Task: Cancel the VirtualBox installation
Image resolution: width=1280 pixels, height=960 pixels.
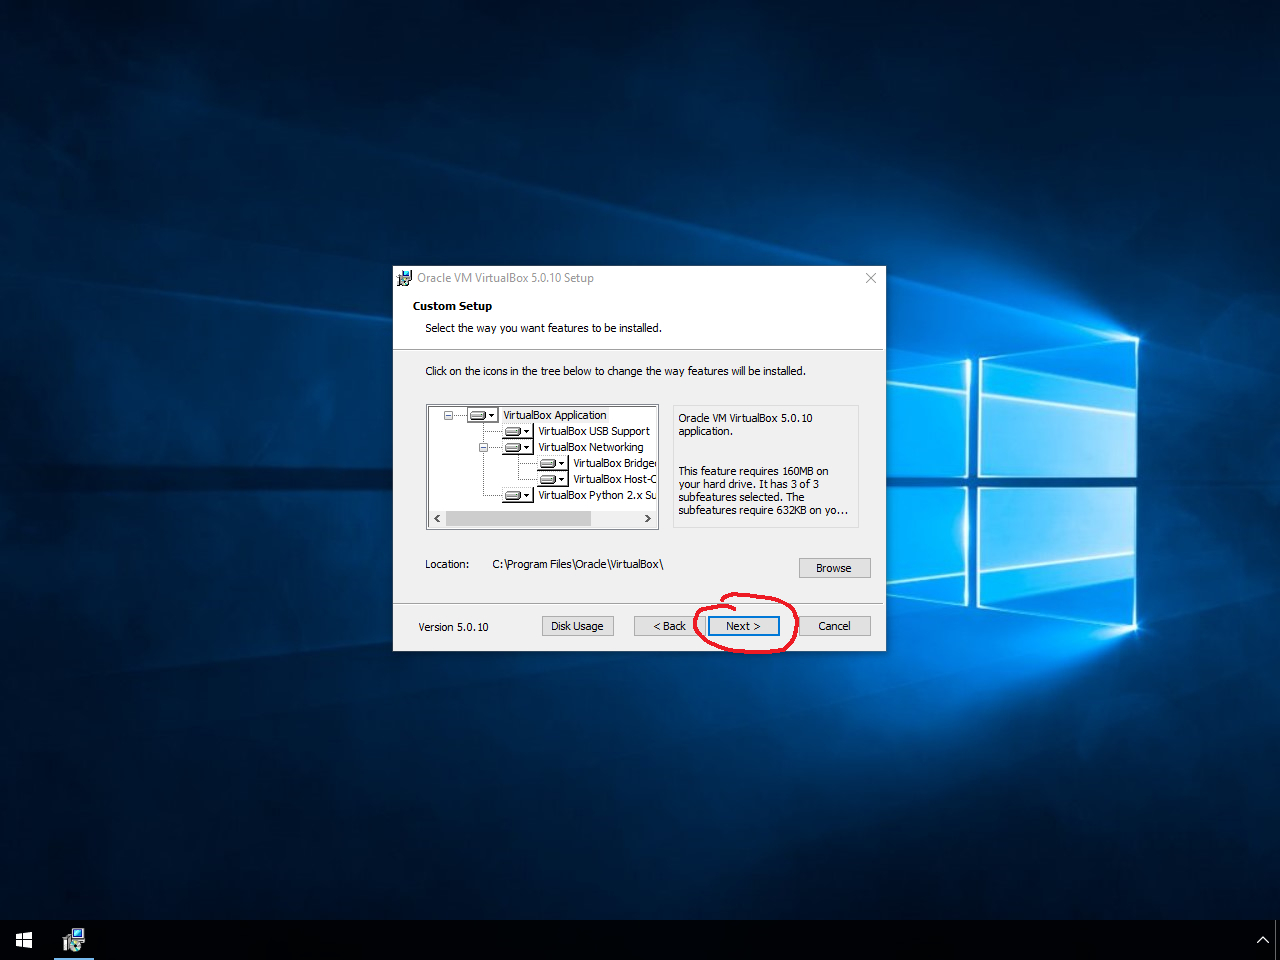Action: (x=834, y=626)
